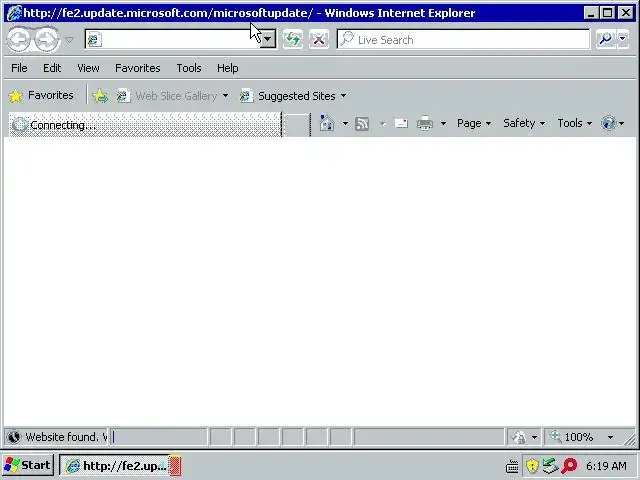Expand the zoom level dropdown arrow
This screenshot has height=480, width=640.
(610, 438)
